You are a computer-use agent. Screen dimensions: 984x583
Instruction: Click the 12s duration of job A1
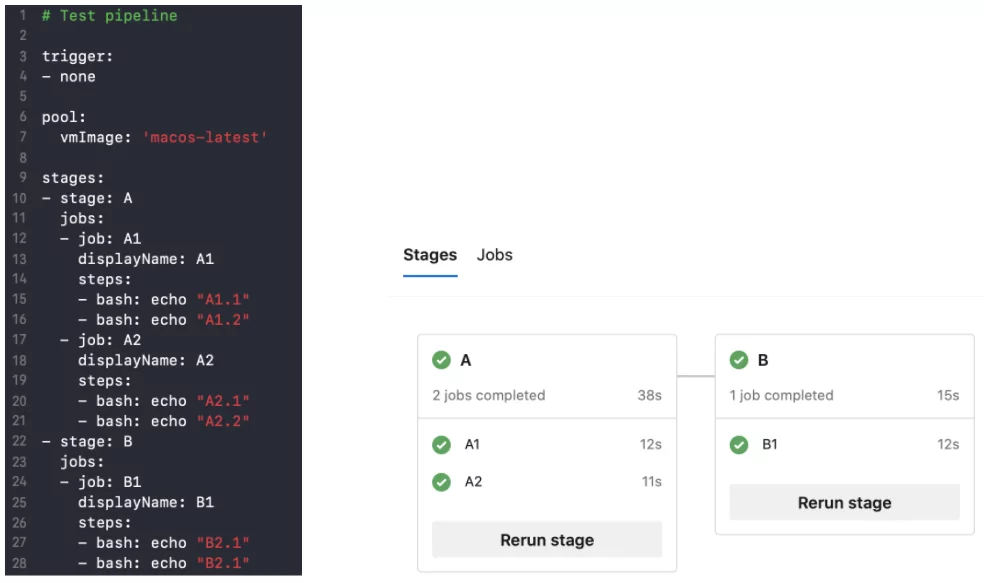tap(650, 444)
